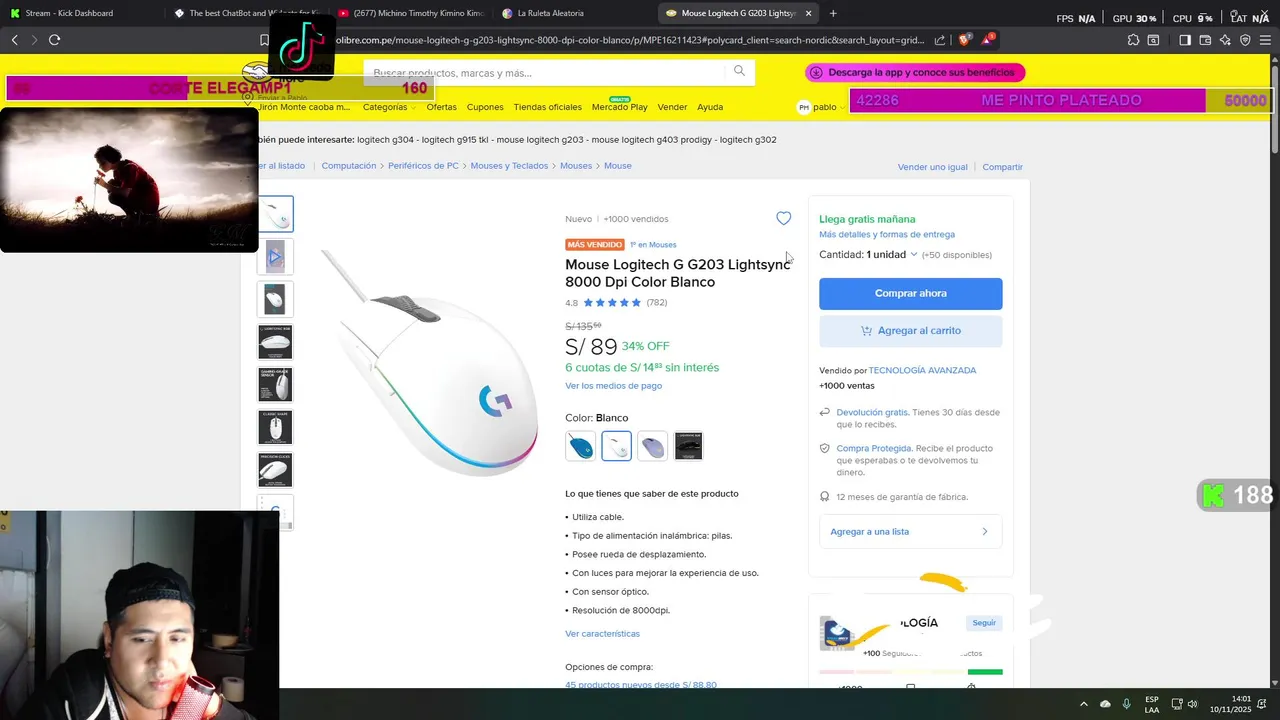
Task: Click the volume icon in system tray
Action: (1192, 704)
